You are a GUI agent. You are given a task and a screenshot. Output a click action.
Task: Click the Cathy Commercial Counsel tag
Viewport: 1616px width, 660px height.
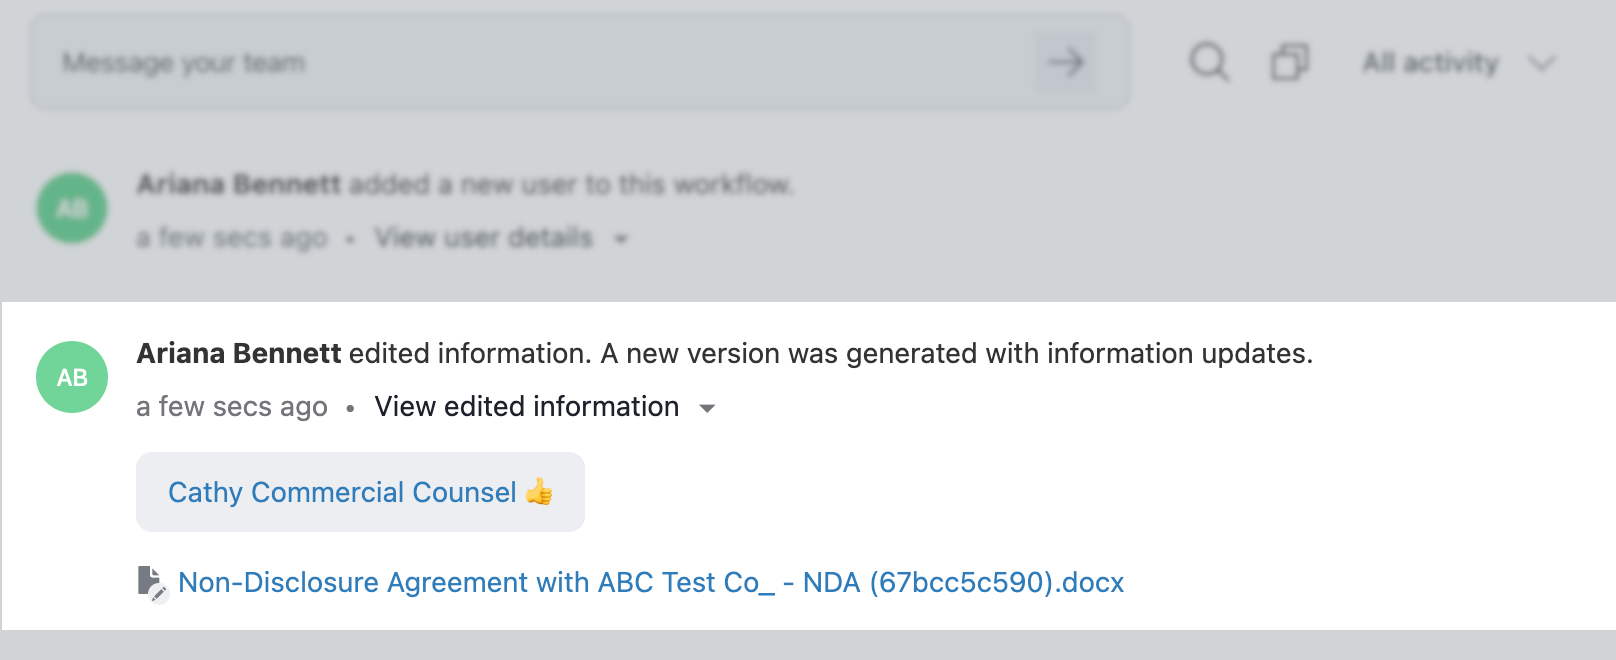[x=360, y=492]
